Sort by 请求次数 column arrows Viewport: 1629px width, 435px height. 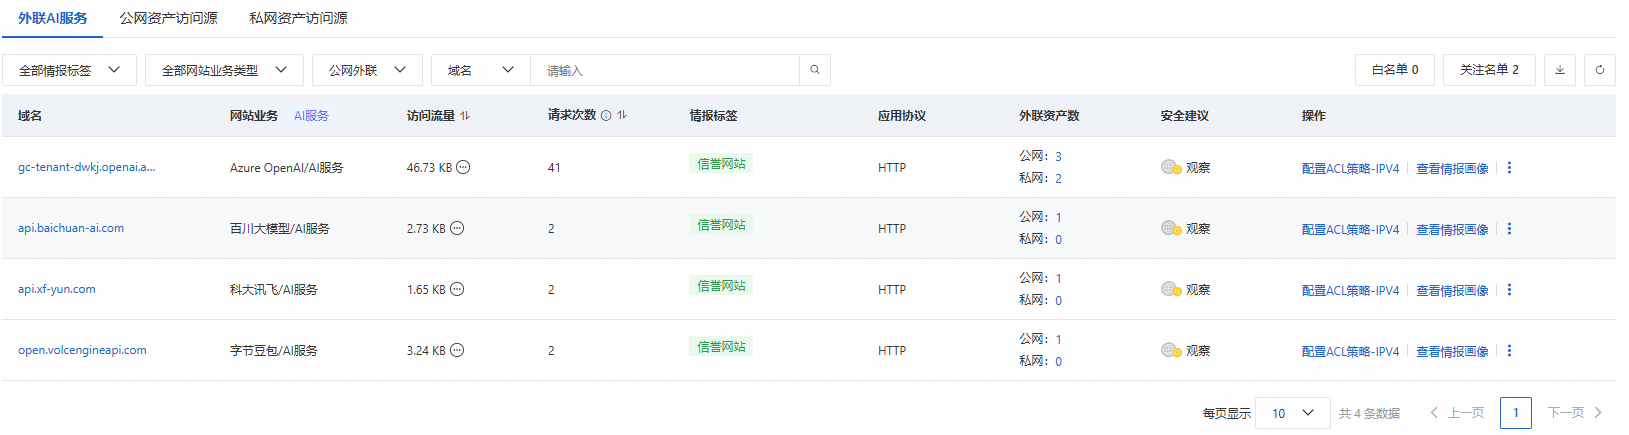tap(622, 116)
